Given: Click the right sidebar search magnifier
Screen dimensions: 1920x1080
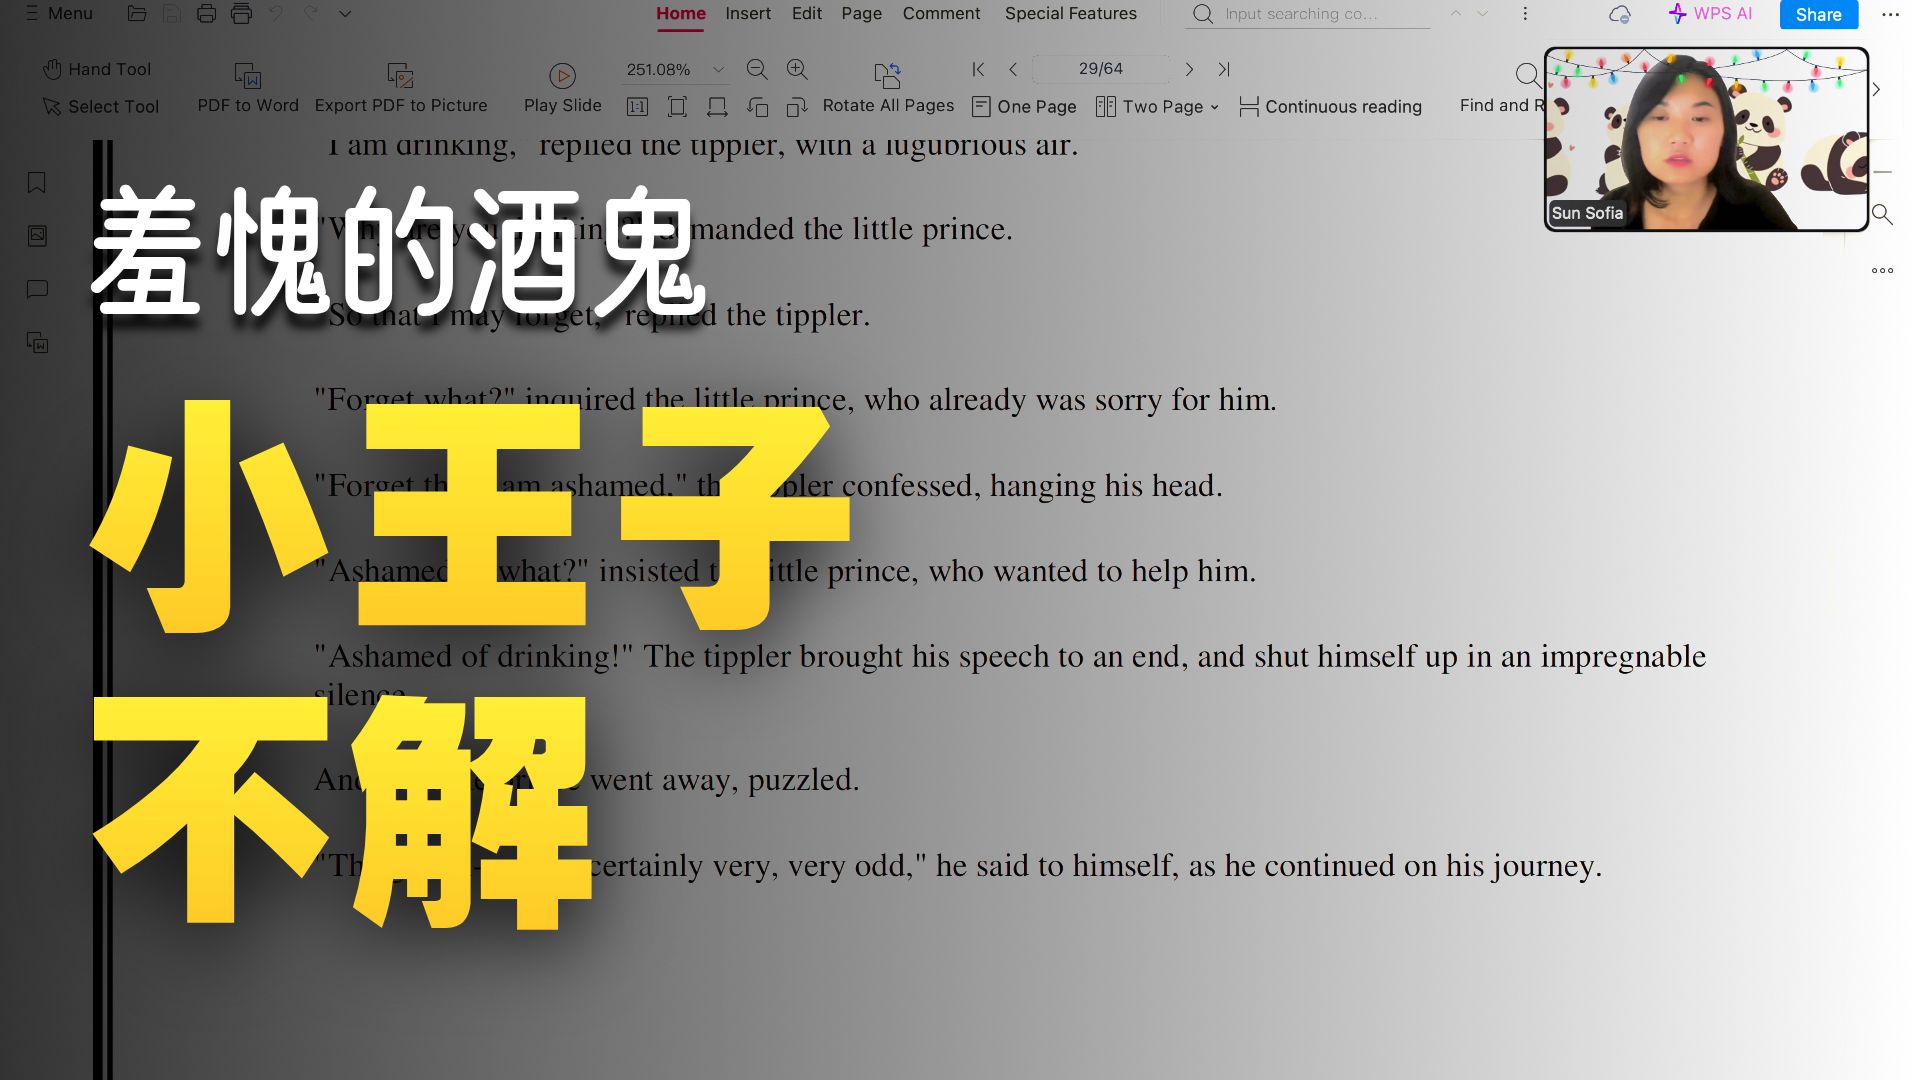Looking at the screenshot, I should [x=1882, y=215].
